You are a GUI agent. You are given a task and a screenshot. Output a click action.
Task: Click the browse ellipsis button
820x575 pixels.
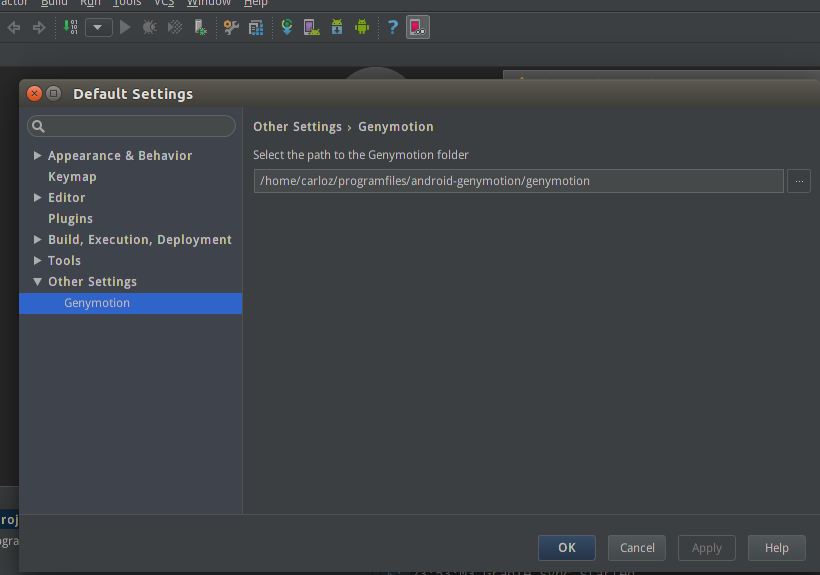(x=799, y=181)
